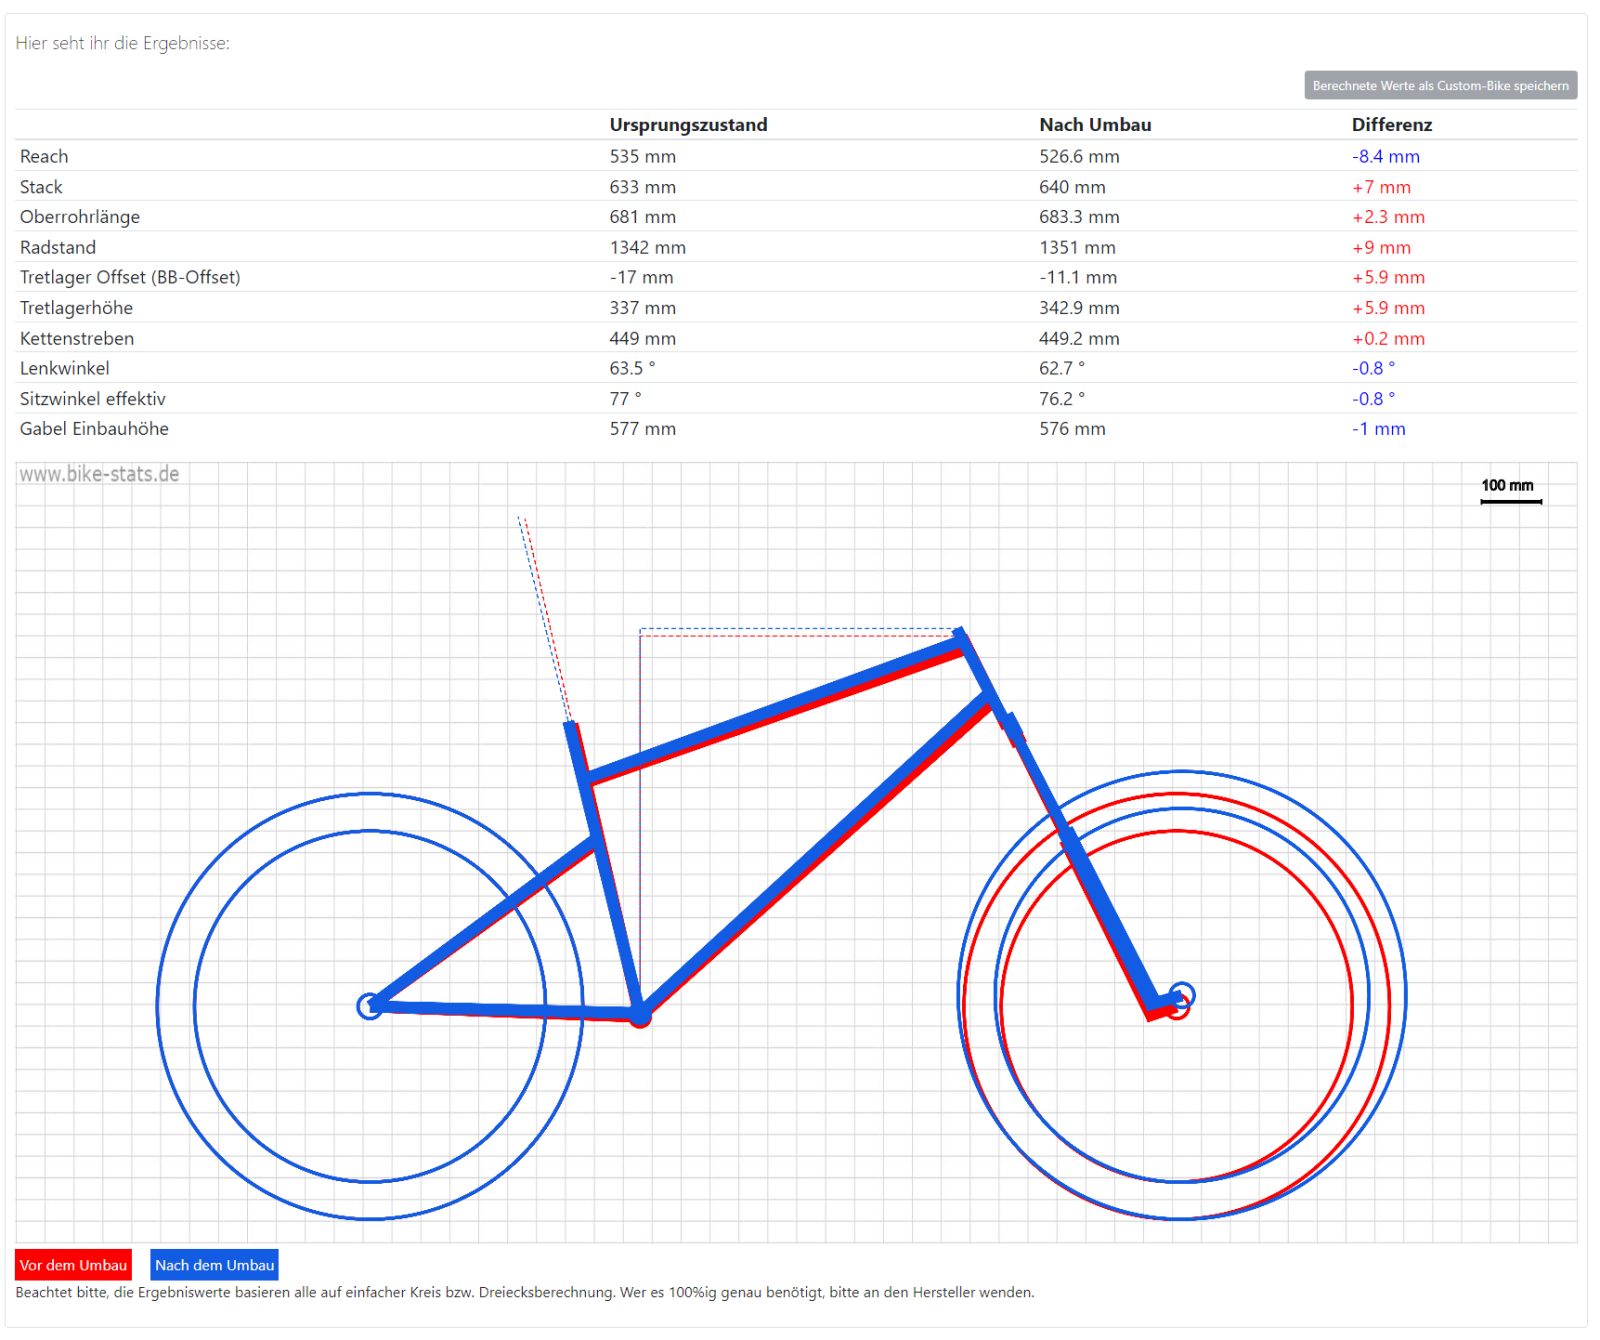
Task: Click Oberrohrlänge difference '+2.3 mm'
Action: tap(1388, 217)
